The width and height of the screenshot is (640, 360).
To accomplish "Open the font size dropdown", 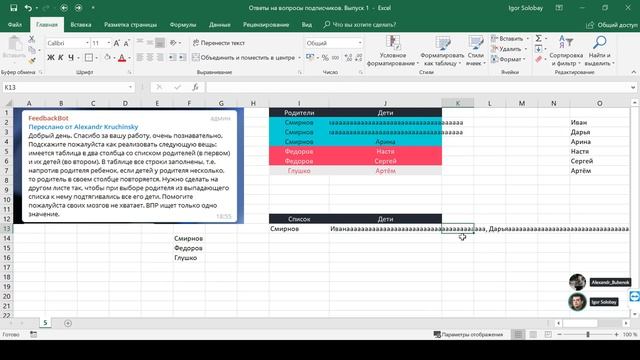I will coord(109,43).
